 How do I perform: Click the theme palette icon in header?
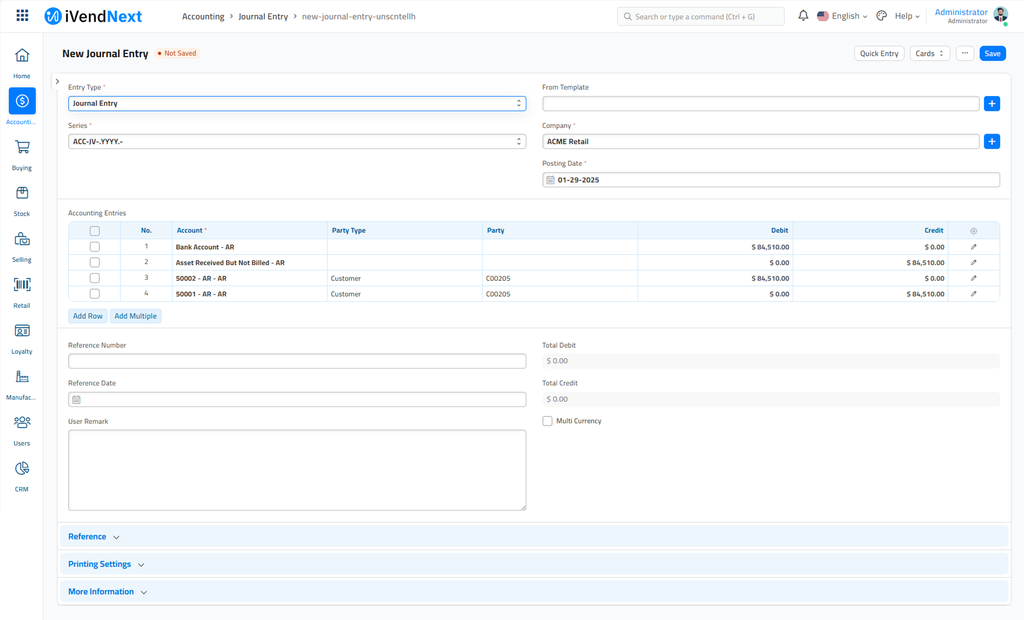click(881, 16)
